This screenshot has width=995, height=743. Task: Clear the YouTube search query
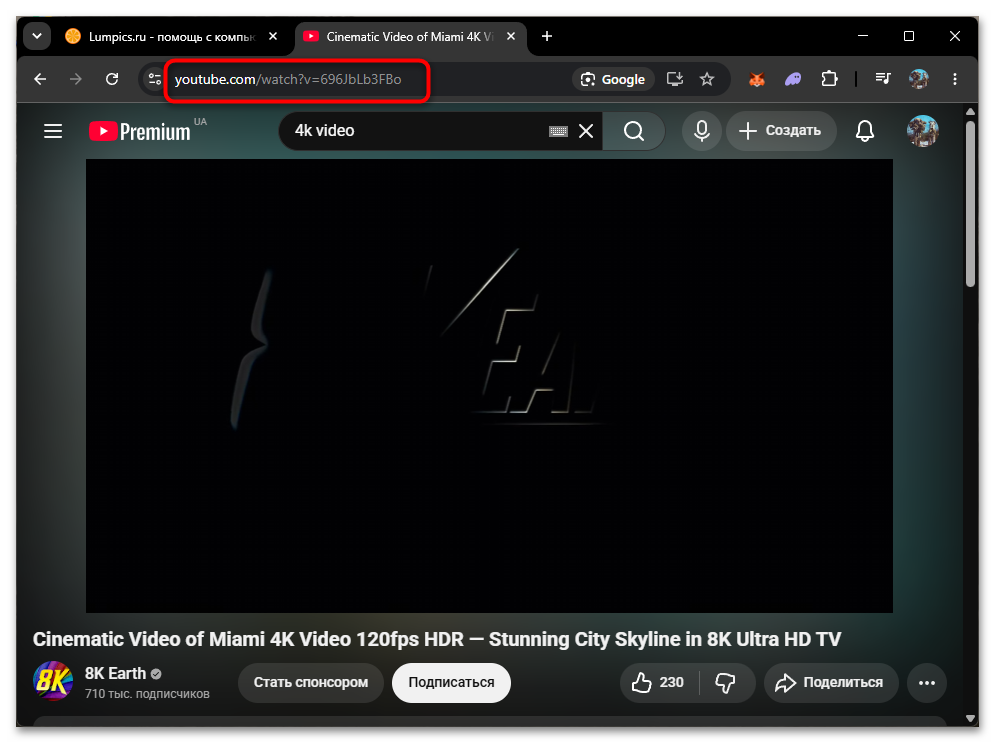pyautogui.click(x=586, y=131)
